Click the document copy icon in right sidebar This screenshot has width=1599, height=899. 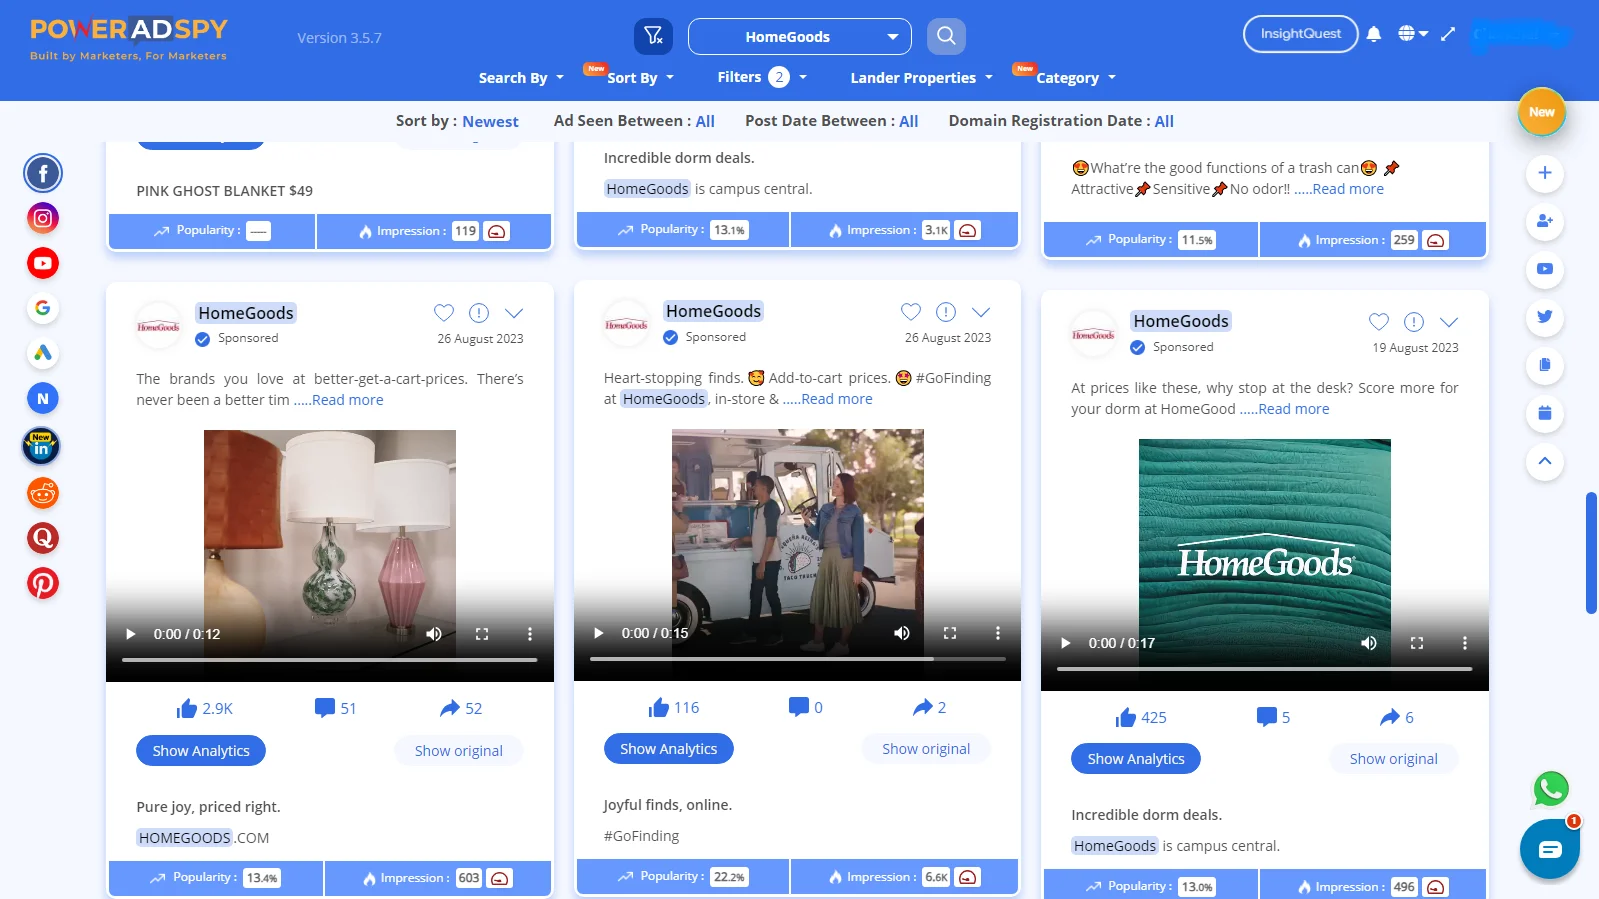1545,365
